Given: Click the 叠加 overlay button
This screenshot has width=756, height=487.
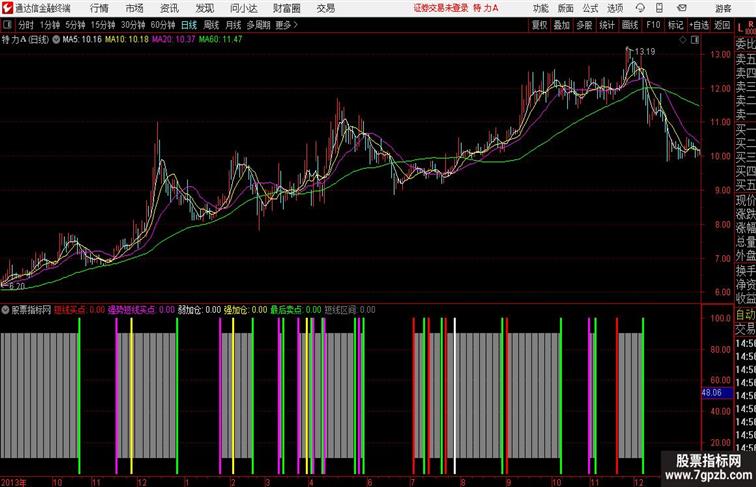Looking at the screenshot, I should pos(561,25).
